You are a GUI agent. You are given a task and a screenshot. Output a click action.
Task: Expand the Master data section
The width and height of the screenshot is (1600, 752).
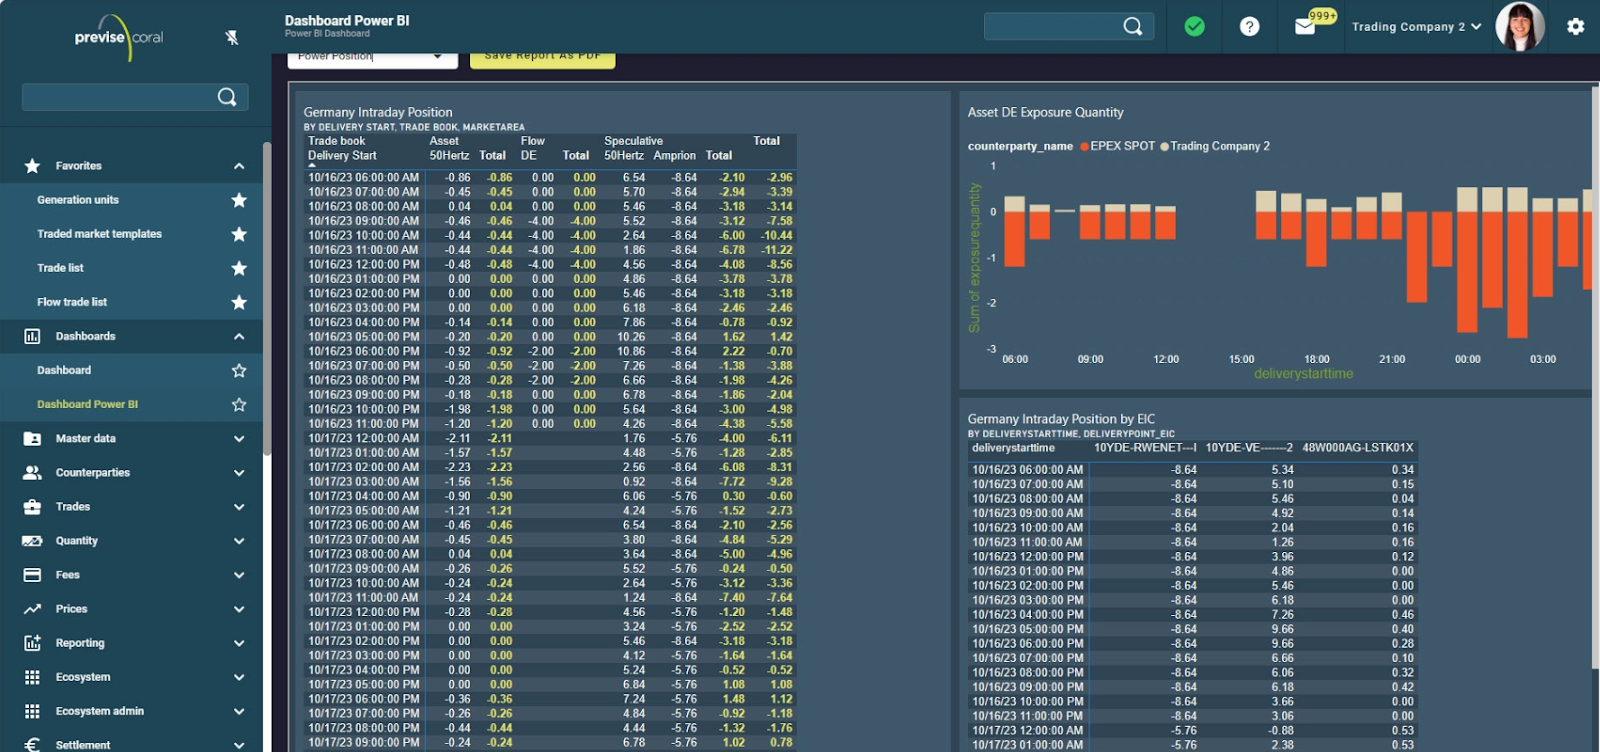pyautogui.click(x=239, y=438)
